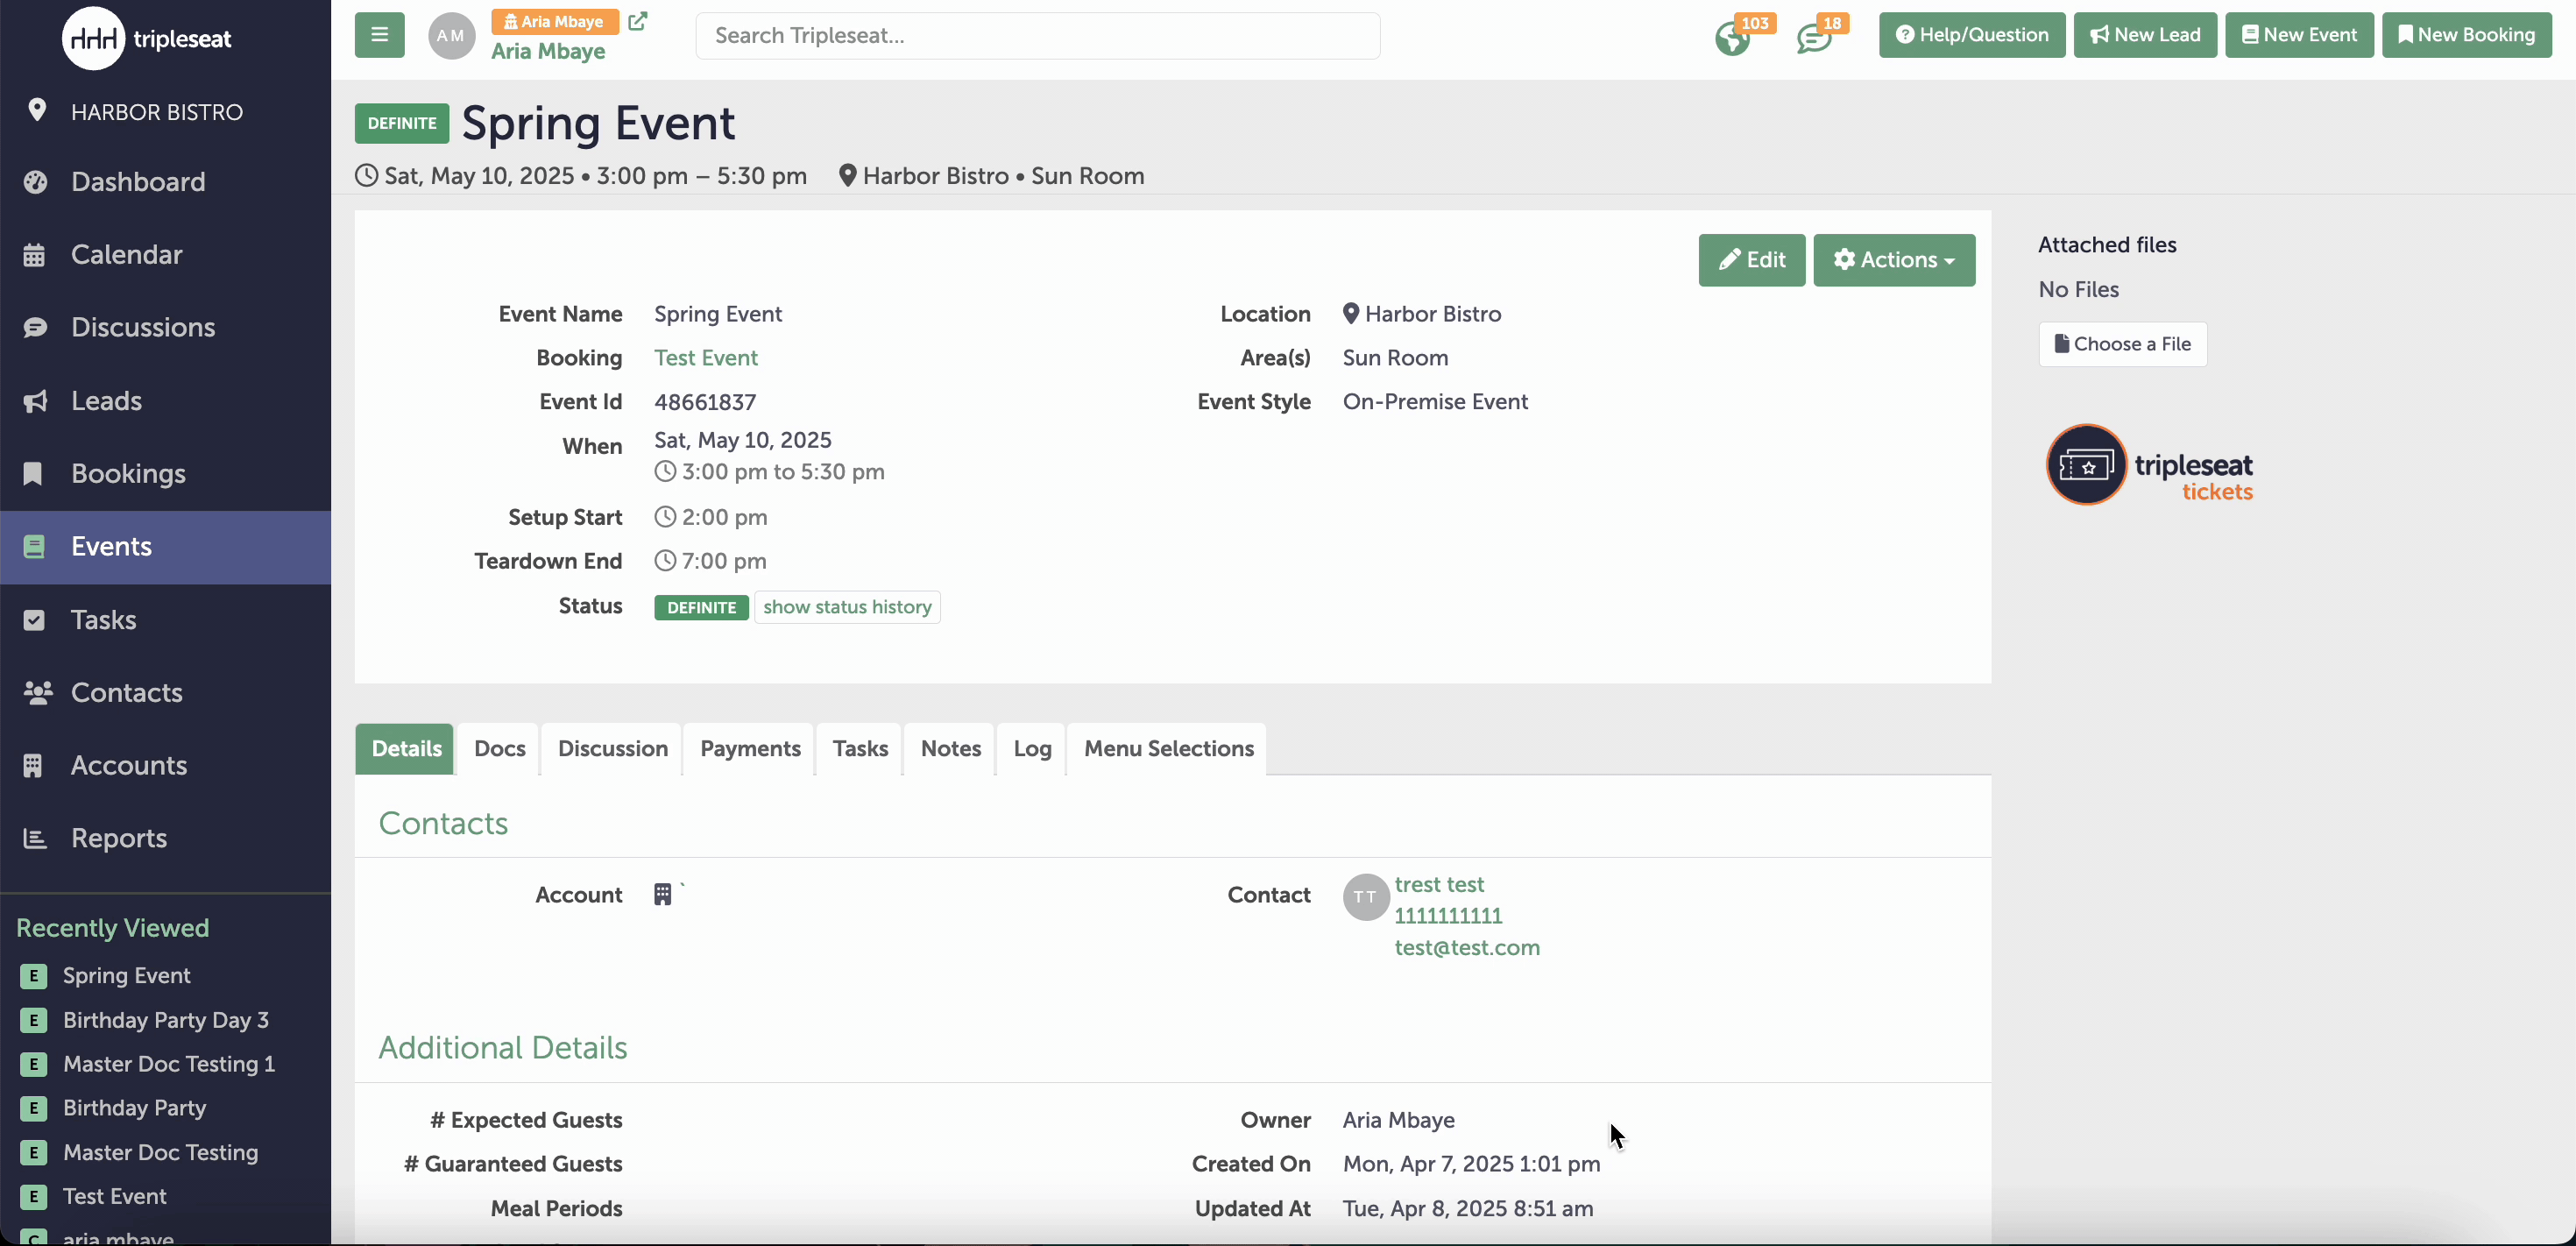Click the Edit button
Screen dimensions: 2576x1246
point(1751,260)
